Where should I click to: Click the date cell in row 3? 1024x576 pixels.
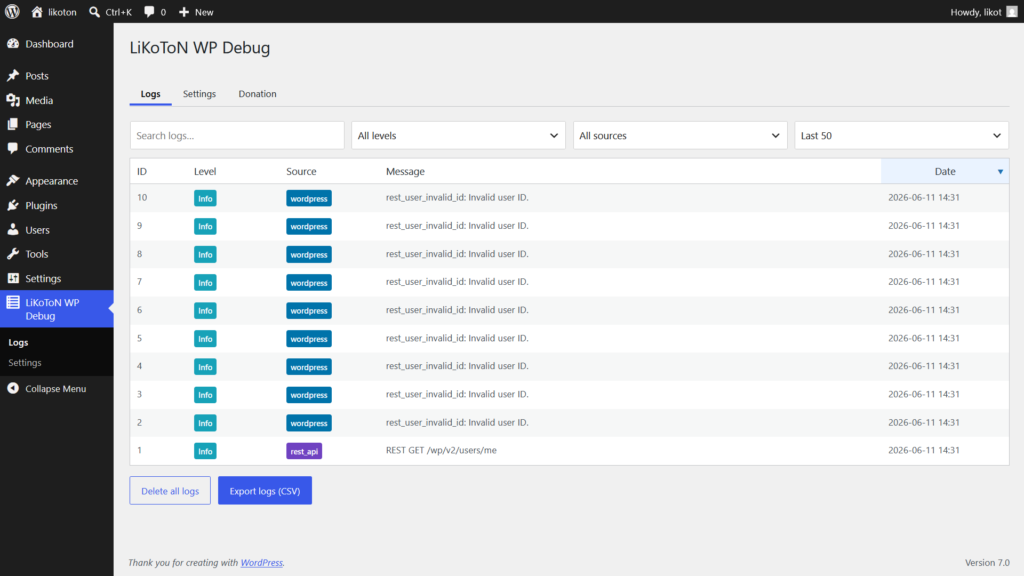click(923, 394)
